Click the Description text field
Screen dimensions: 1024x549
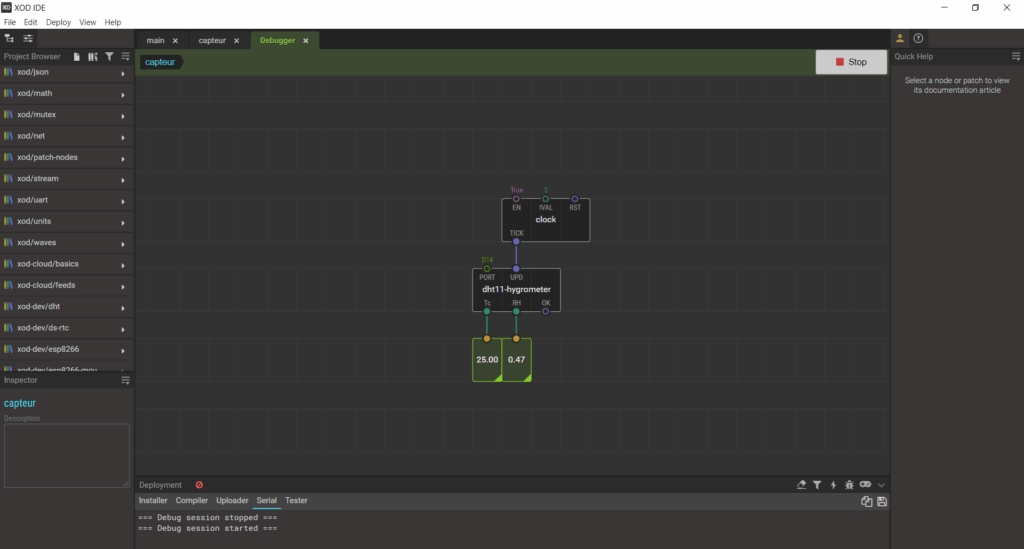pos(67,456)
